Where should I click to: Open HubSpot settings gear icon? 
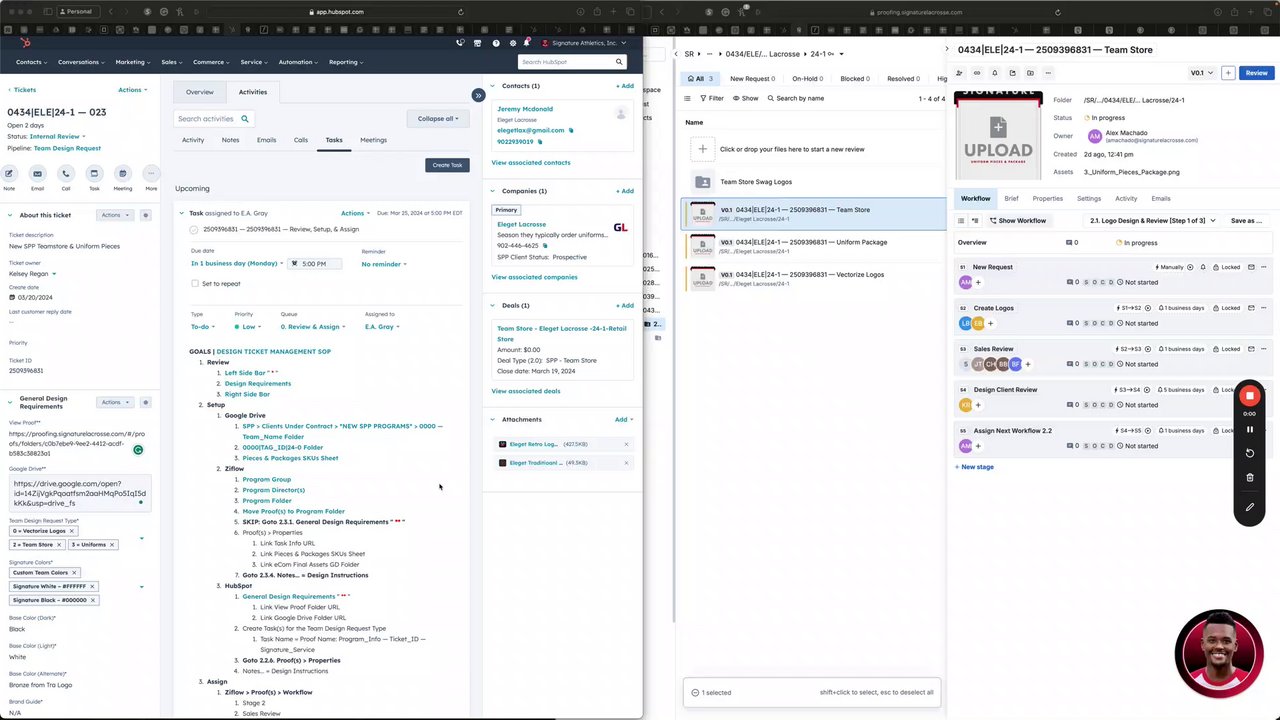pyautogui.click(x=513, y=43)
